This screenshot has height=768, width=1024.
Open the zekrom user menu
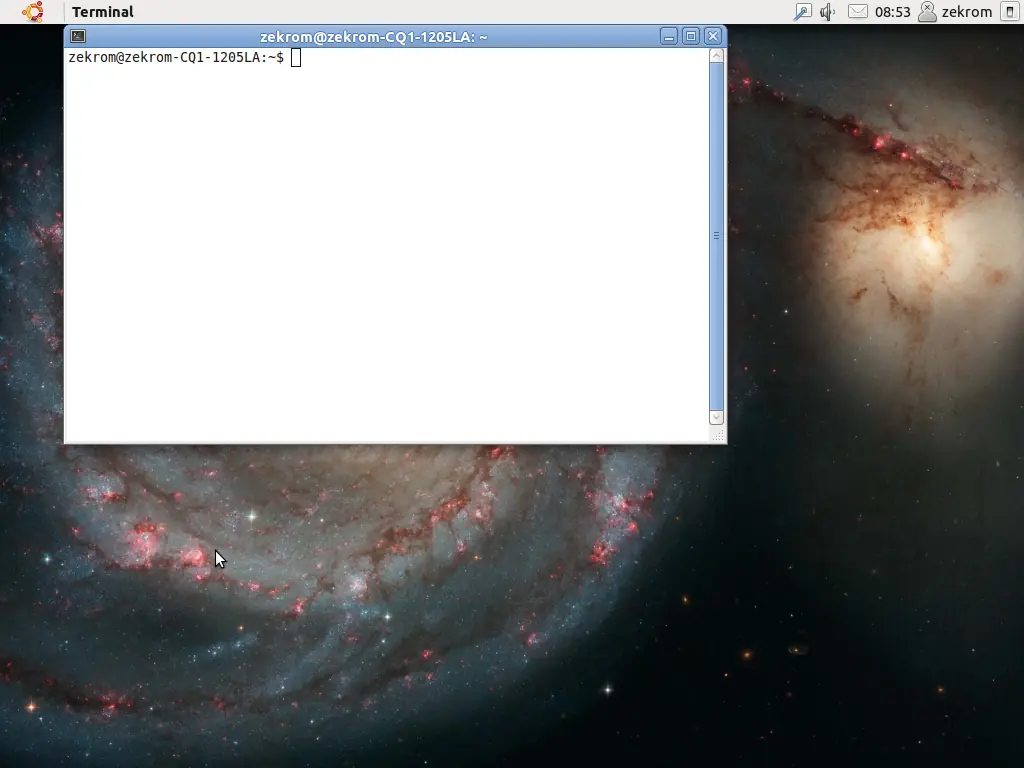pyautogui.click(x=967, y=12)
